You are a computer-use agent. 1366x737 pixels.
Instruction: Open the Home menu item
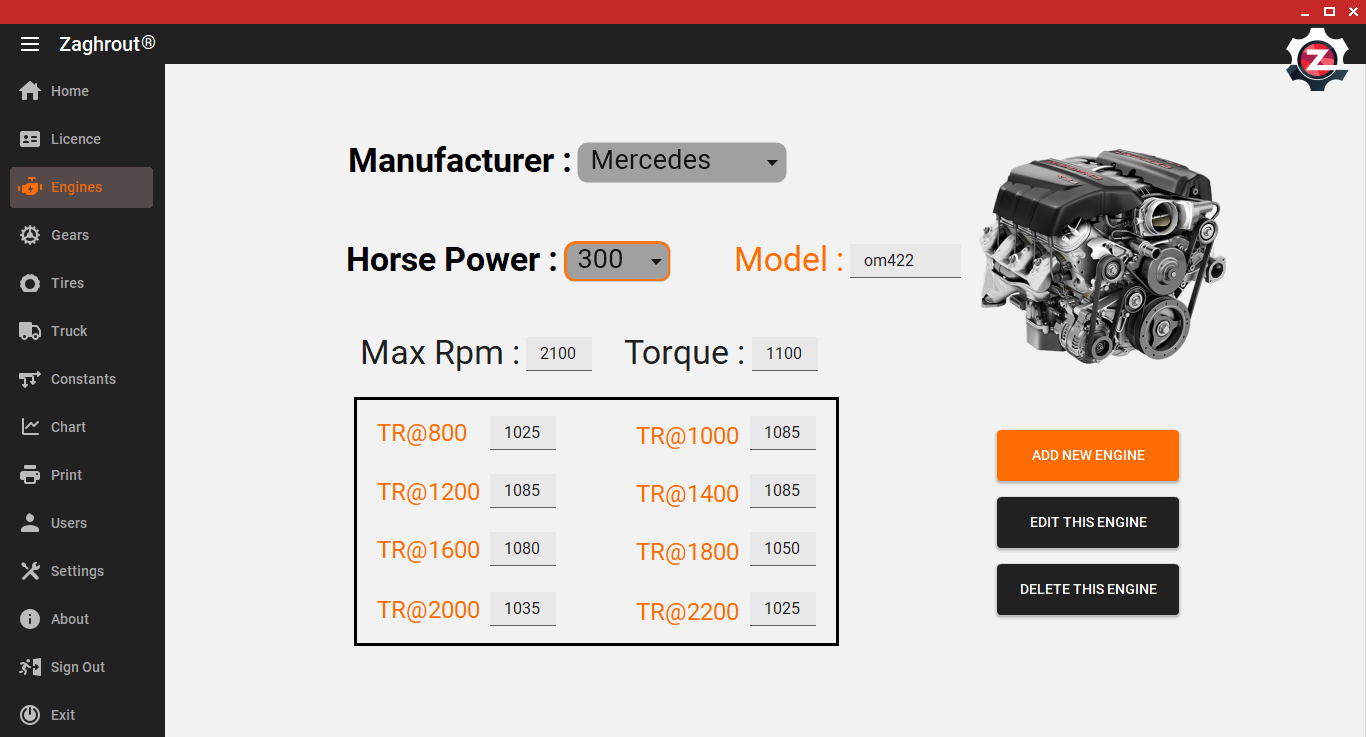82,91
